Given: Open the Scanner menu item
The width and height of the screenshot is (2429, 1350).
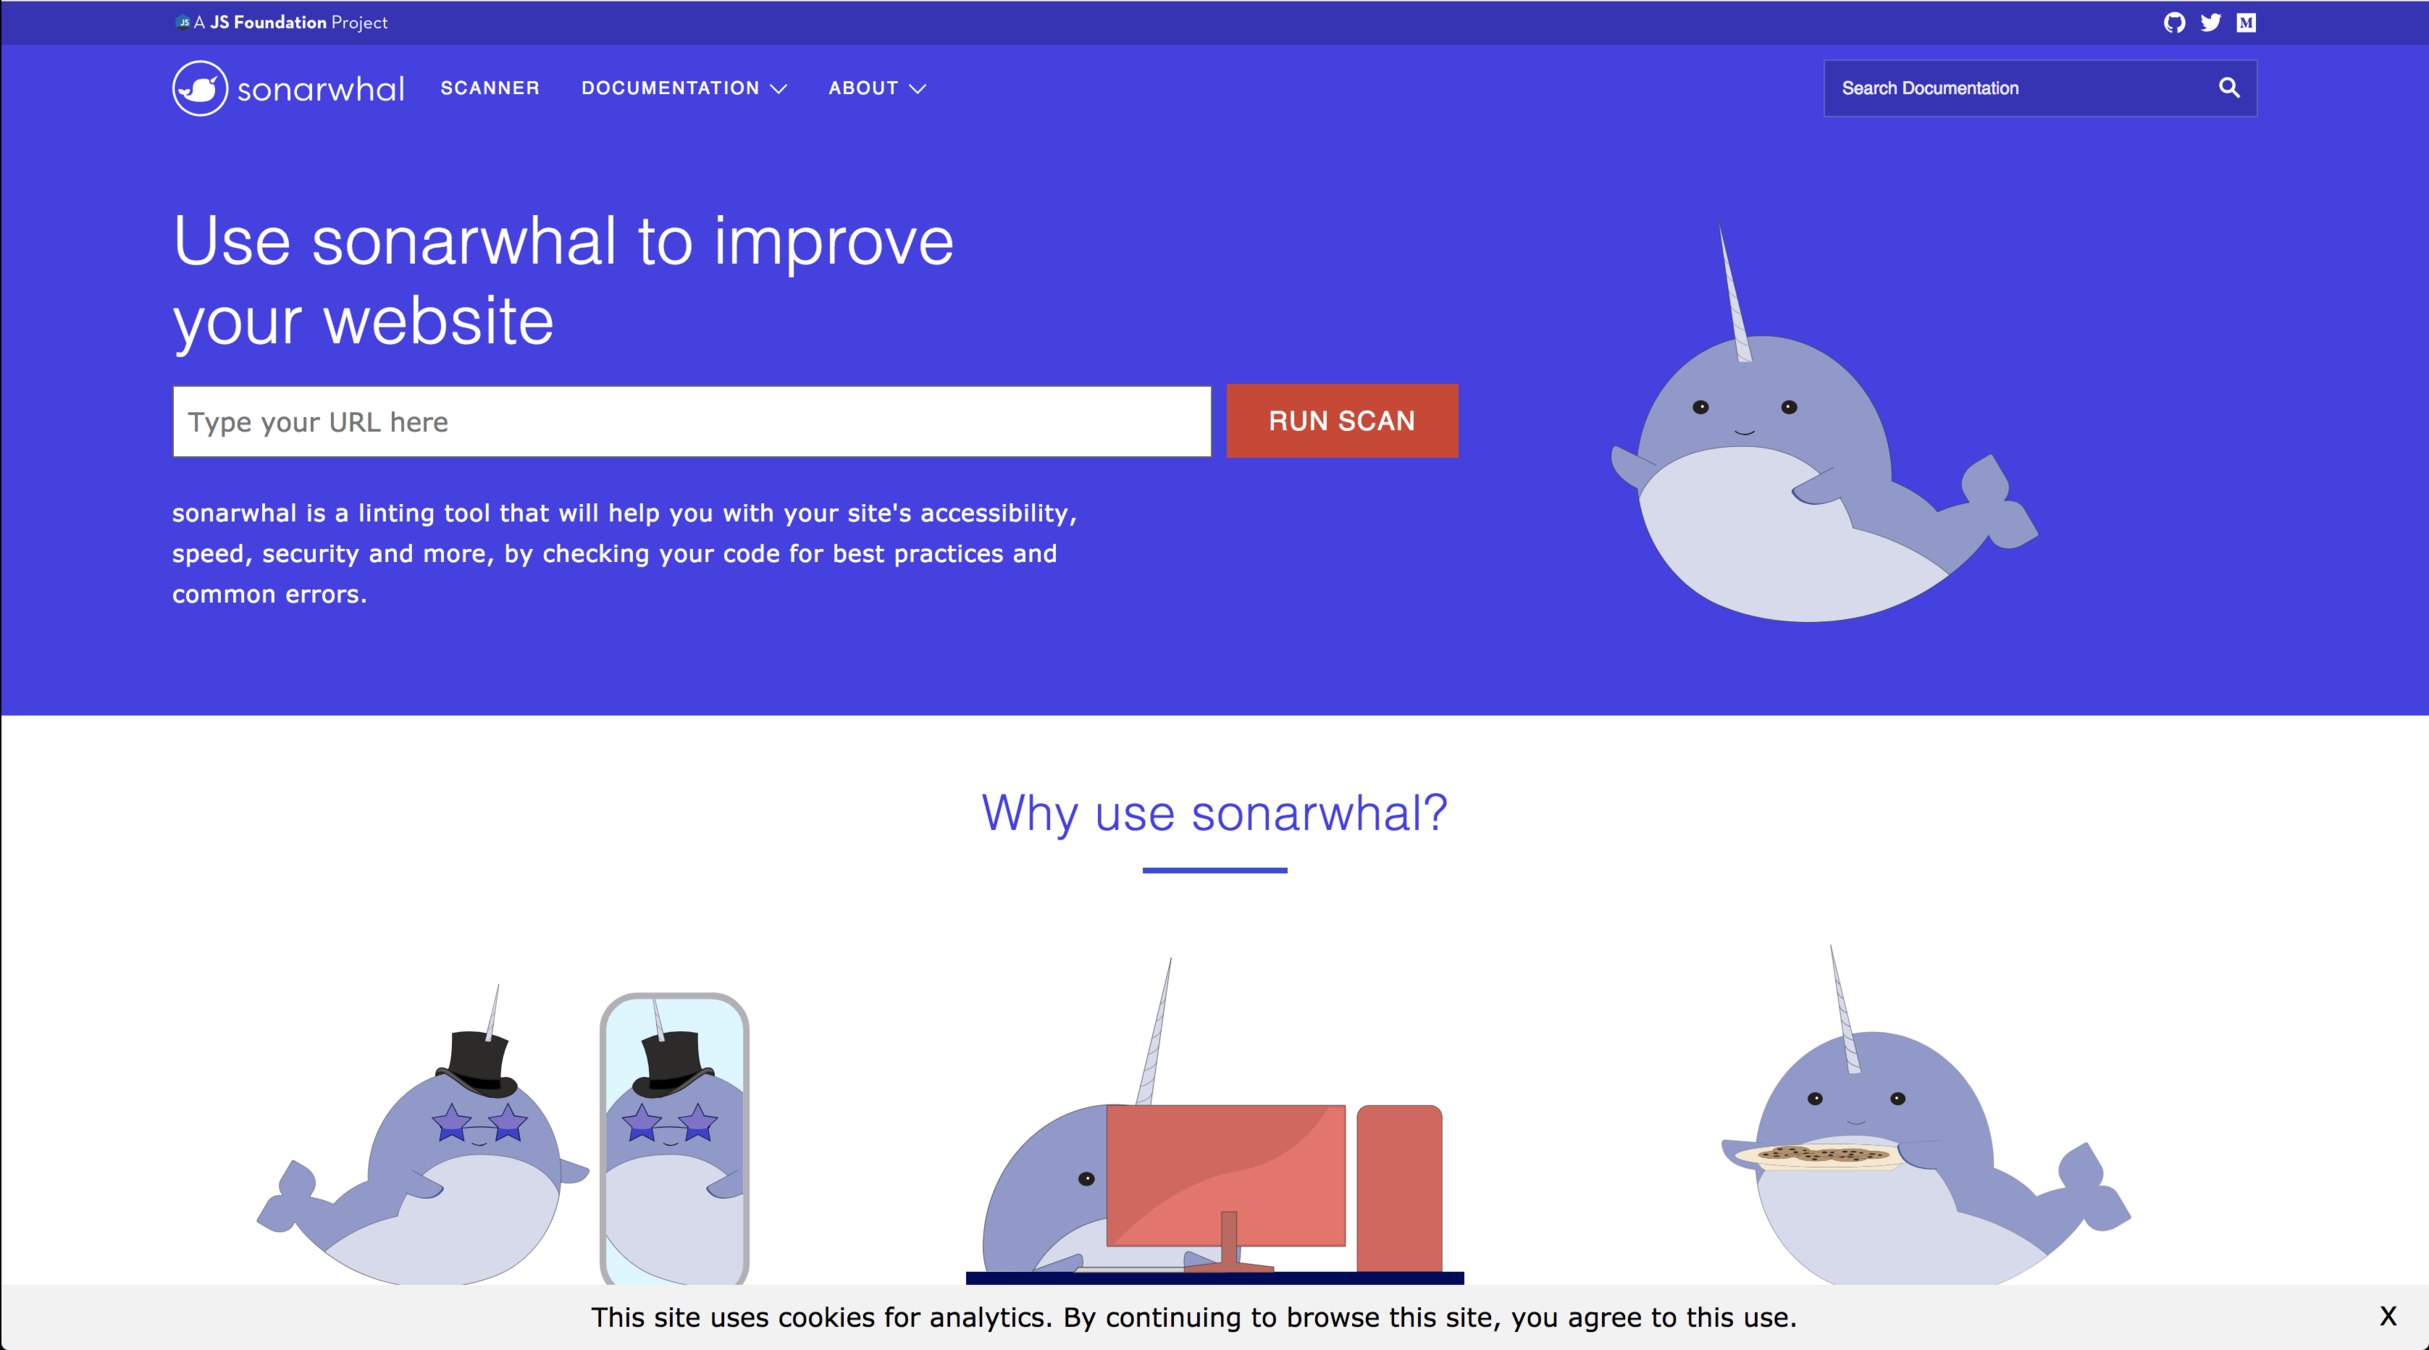Looking at the screenshot, I should click(x=490, y=88).
